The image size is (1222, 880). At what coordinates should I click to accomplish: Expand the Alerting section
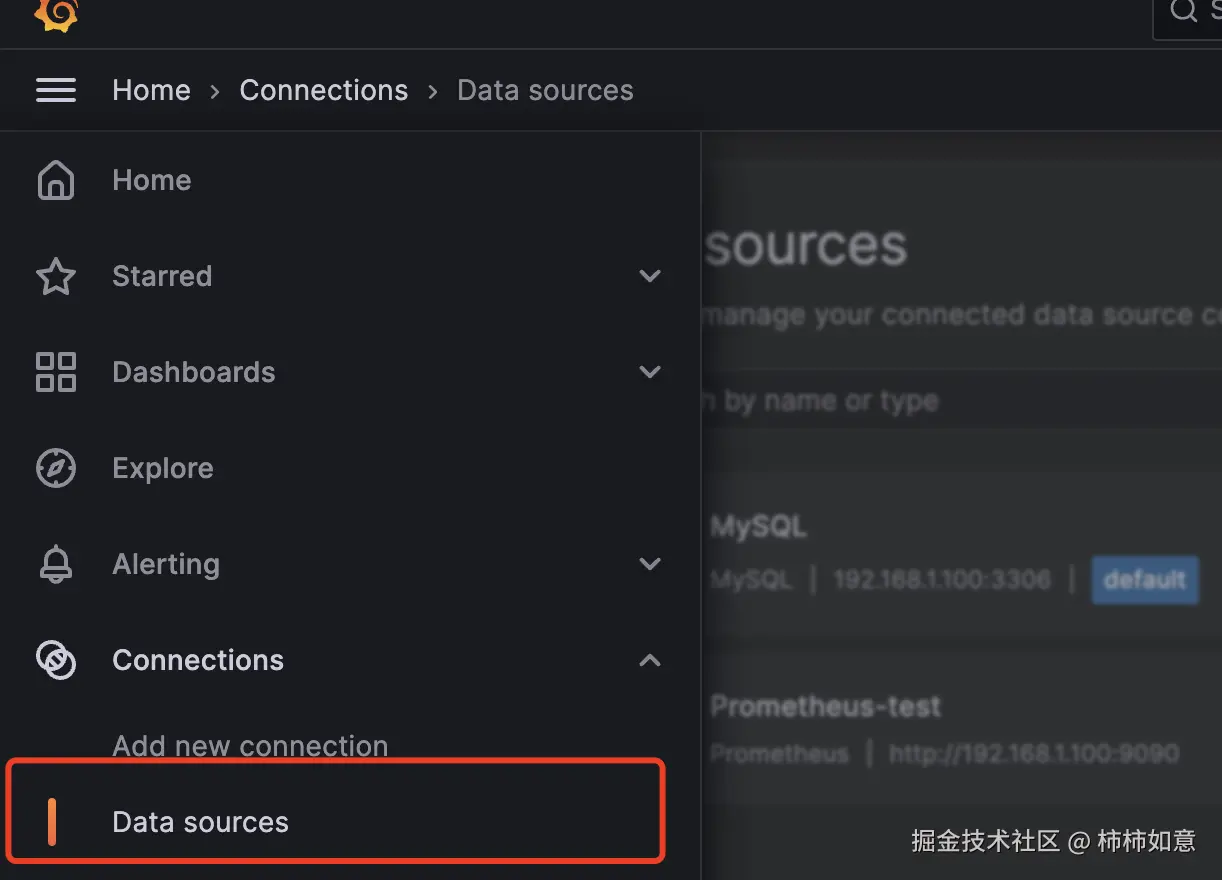tap(650, 564)
